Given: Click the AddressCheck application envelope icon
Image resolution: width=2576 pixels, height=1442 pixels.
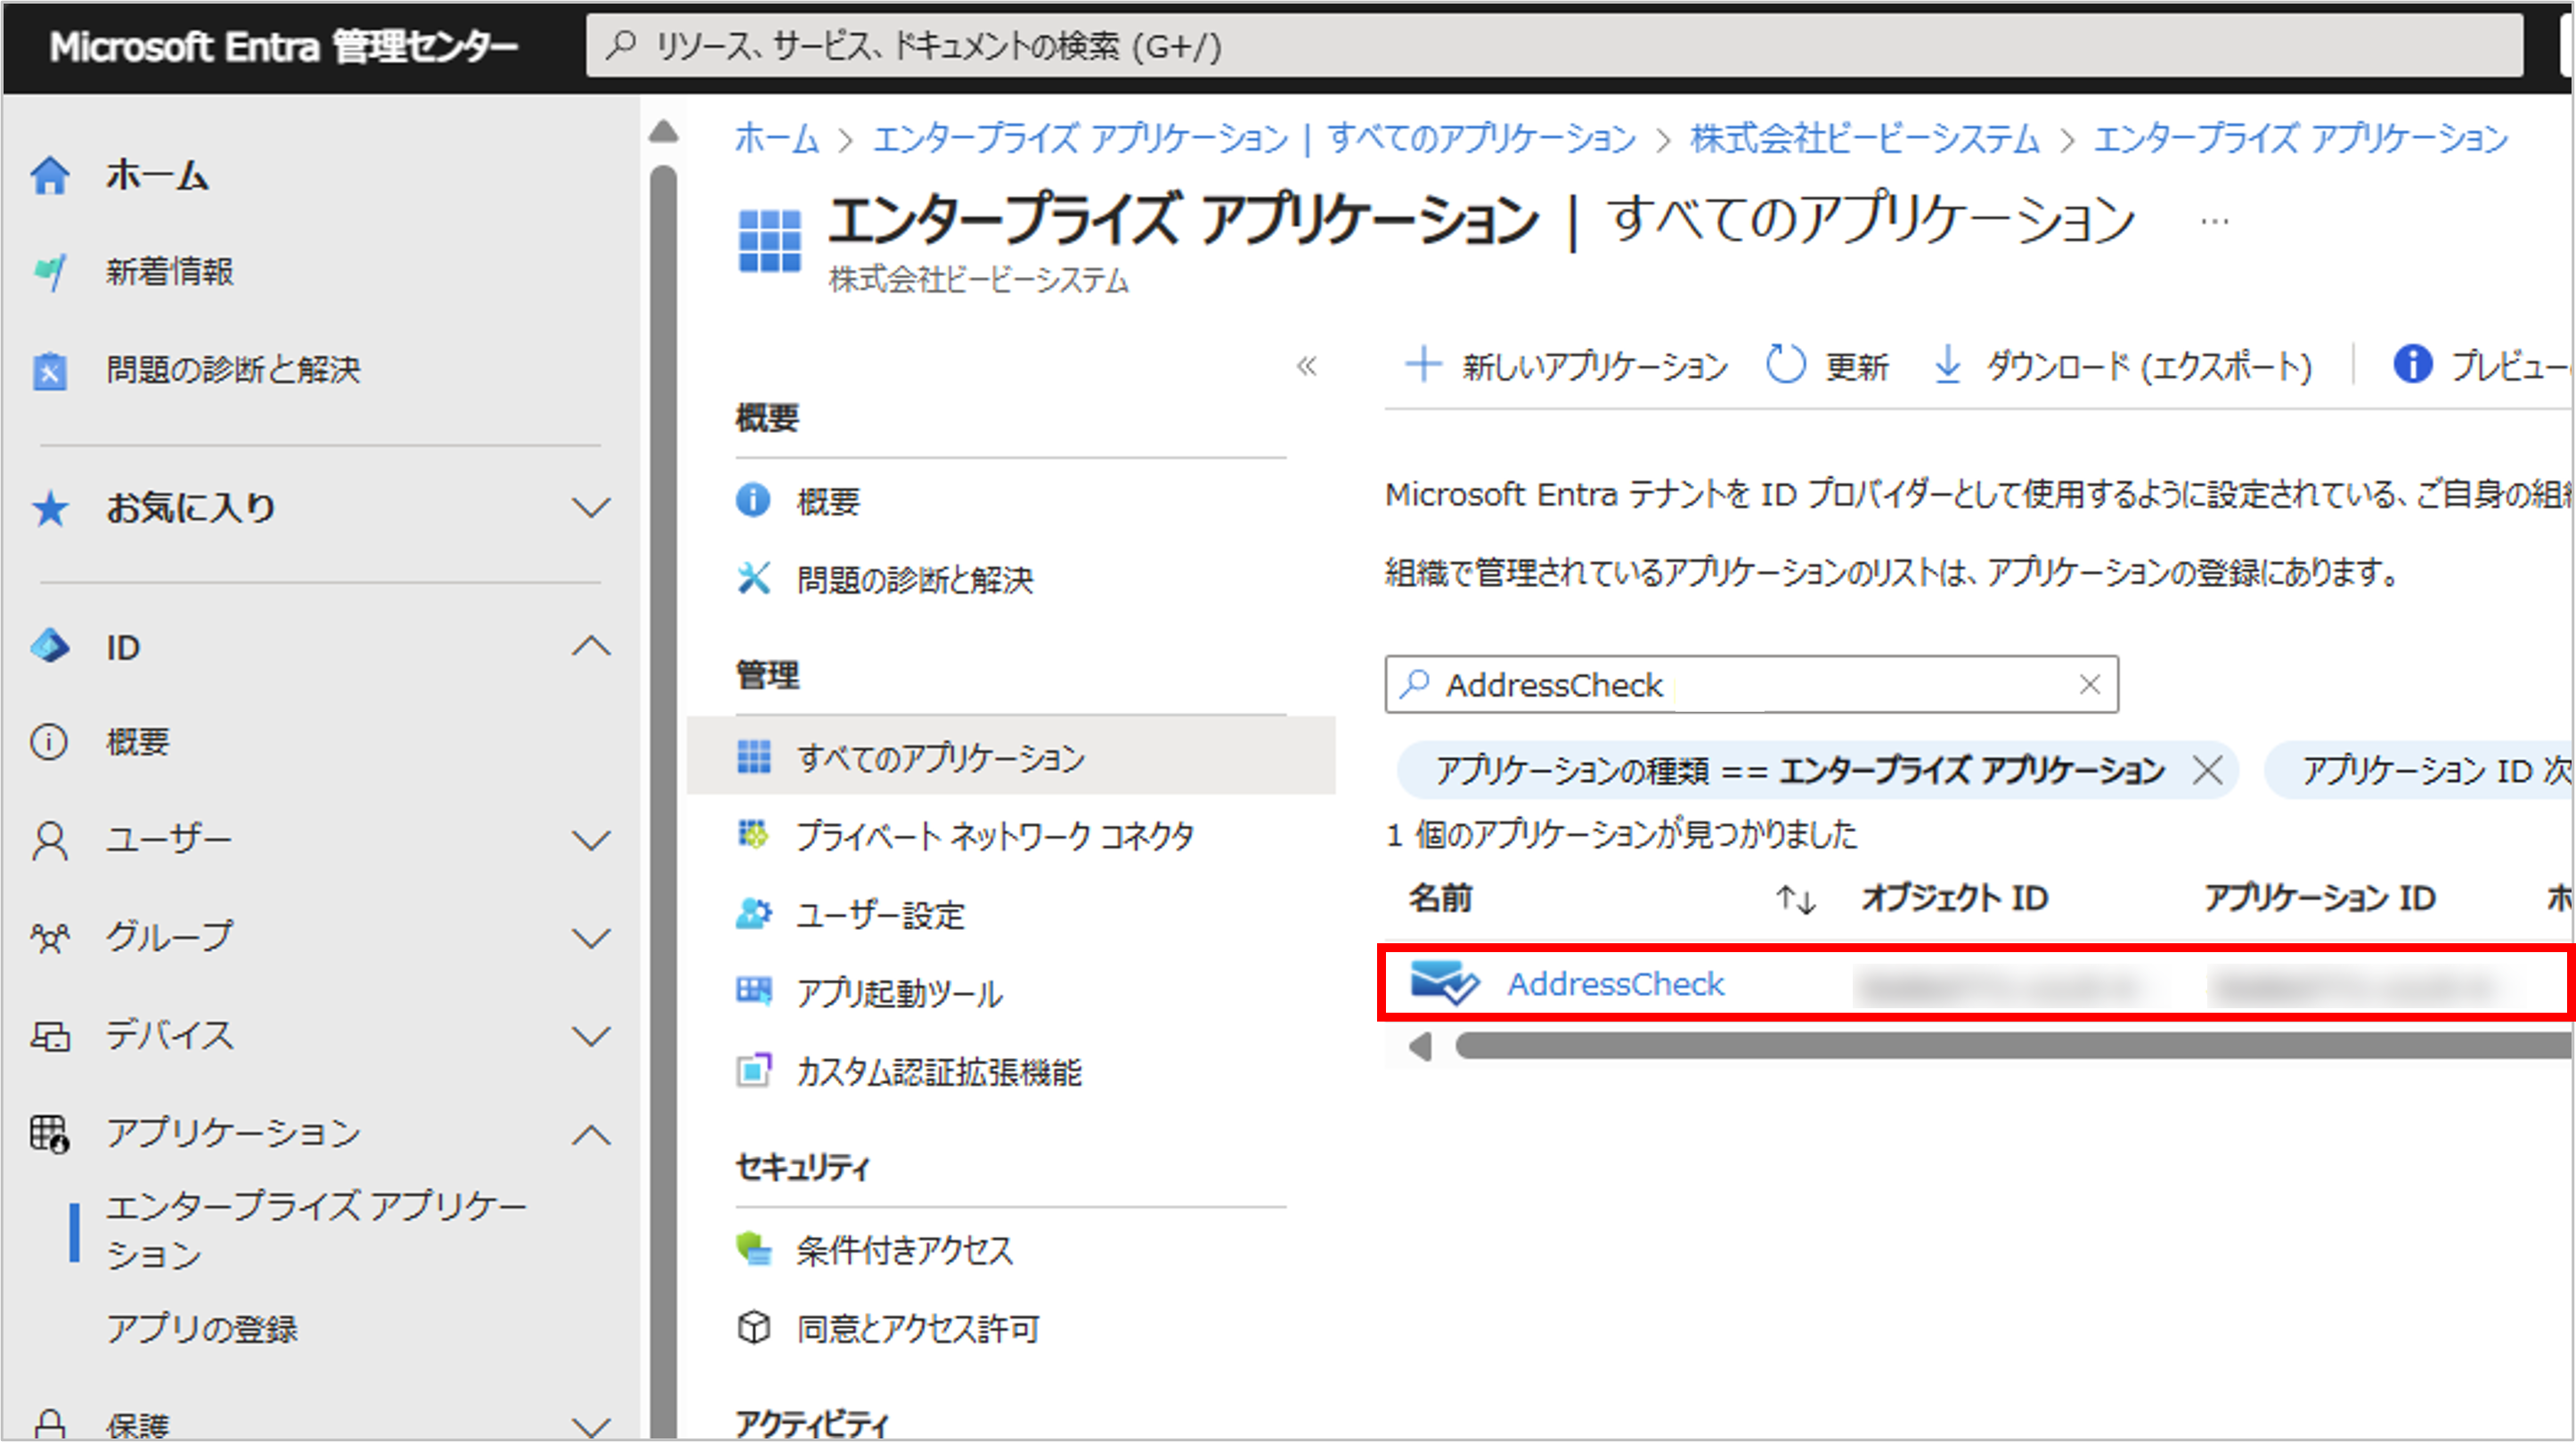Looking at the screenshot, I should click(1443, 983).
